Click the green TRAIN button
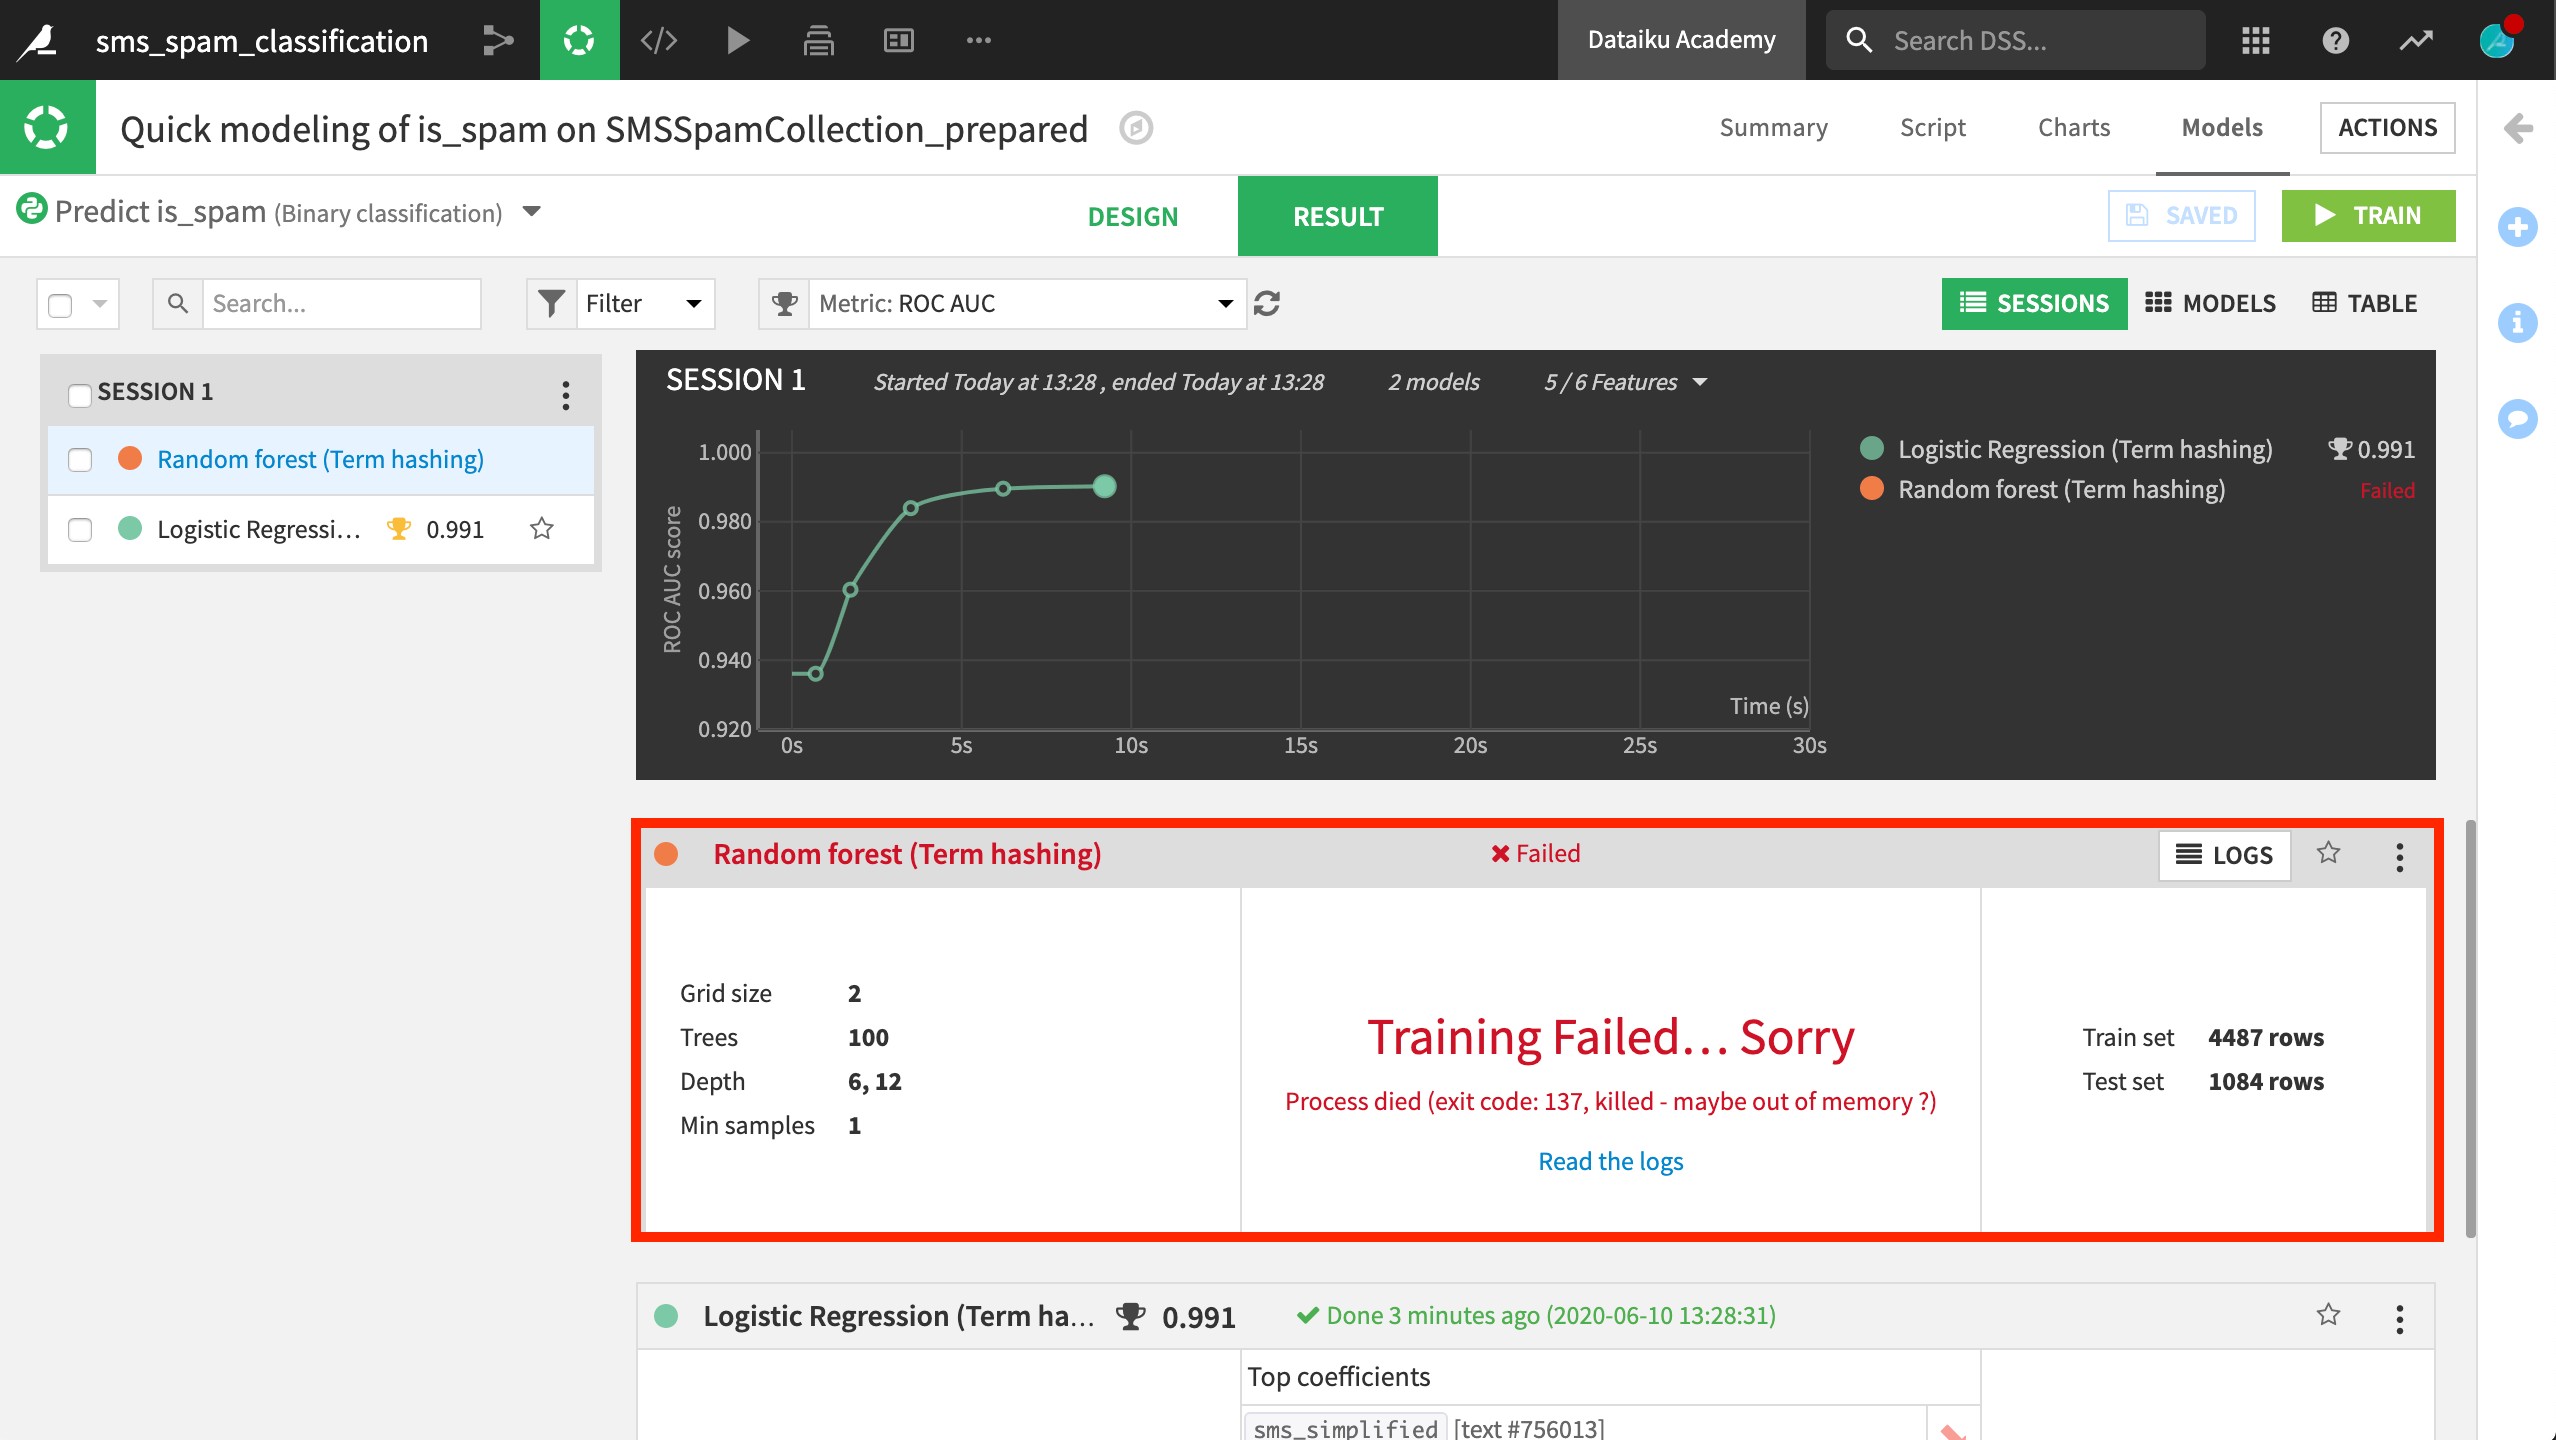 coord(2367,215)
